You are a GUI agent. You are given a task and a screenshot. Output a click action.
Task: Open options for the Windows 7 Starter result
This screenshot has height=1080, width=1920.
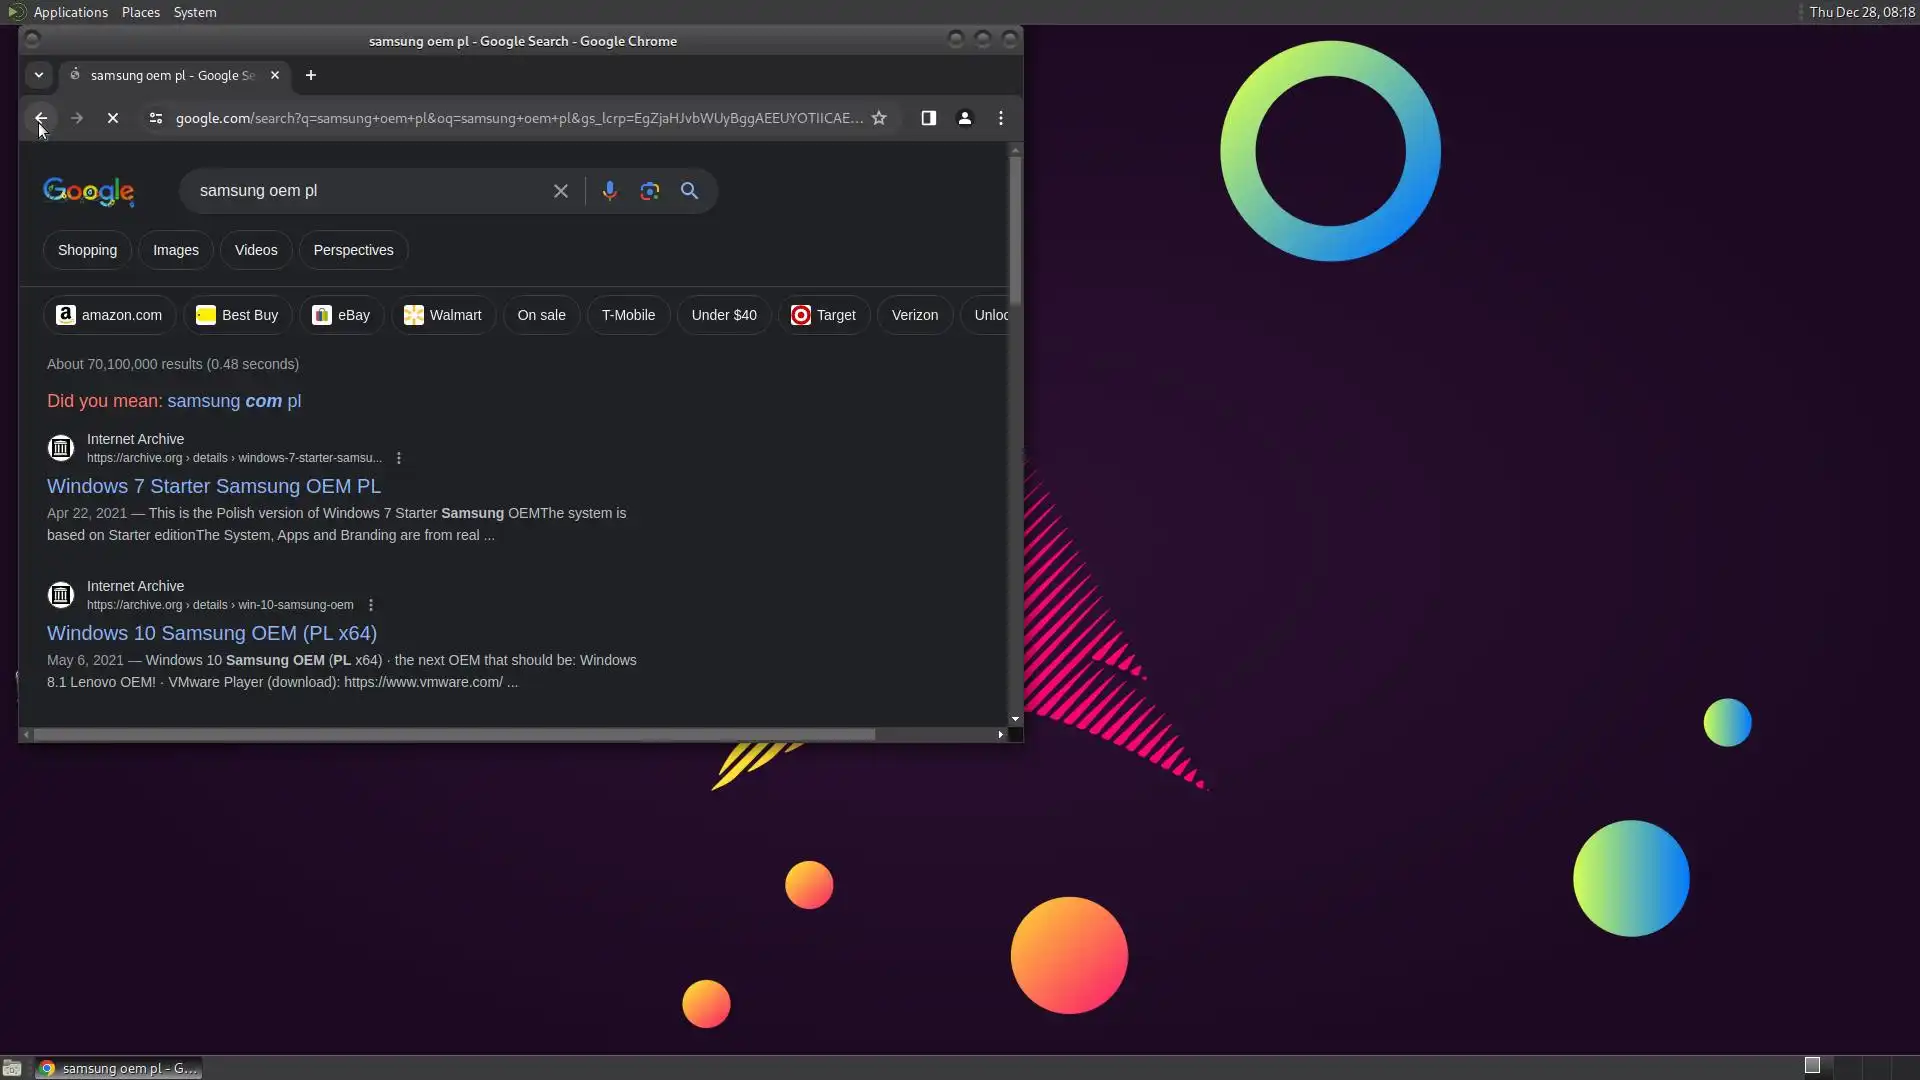pos(399,458)
